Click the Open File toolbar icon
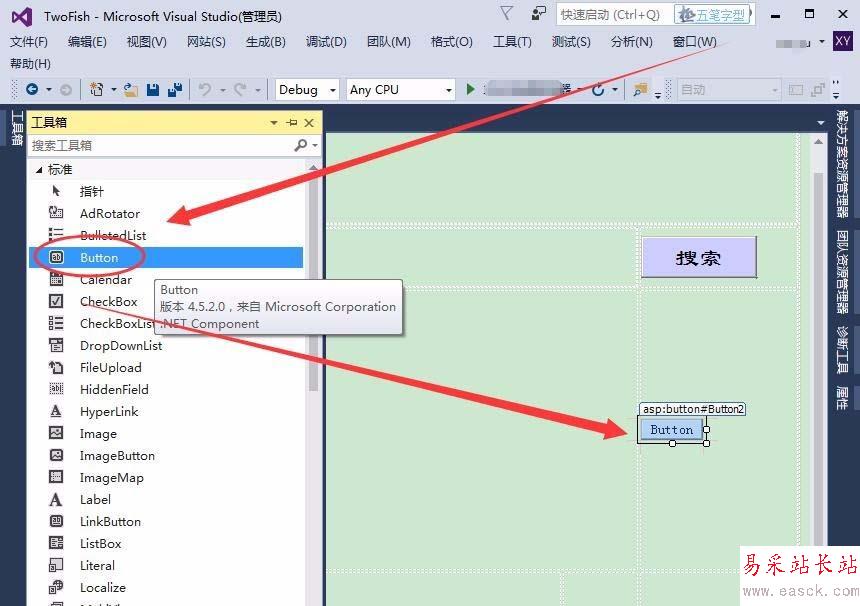The width and height of the screenshot is (860, 606). 131,89
